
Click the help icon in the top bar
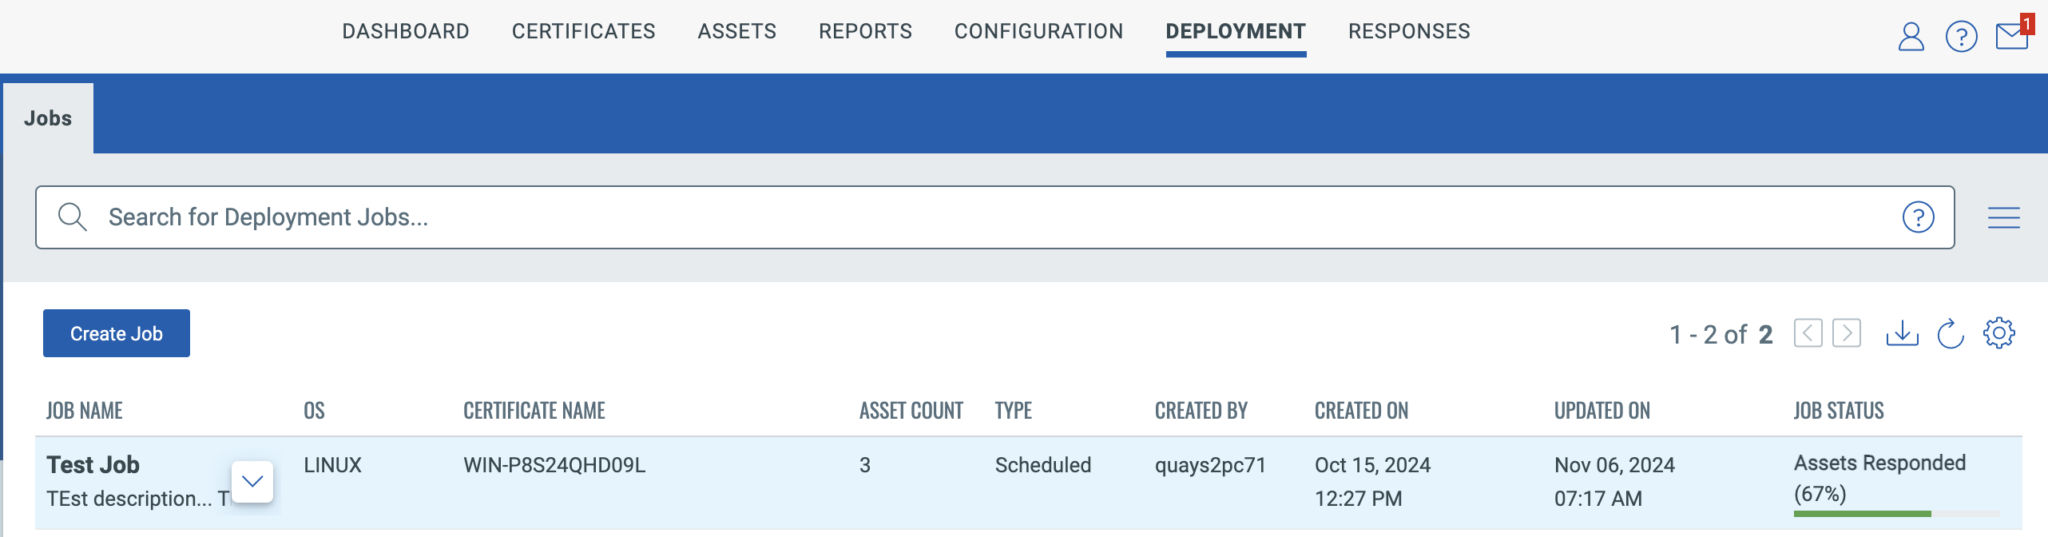pos(1961,37)
